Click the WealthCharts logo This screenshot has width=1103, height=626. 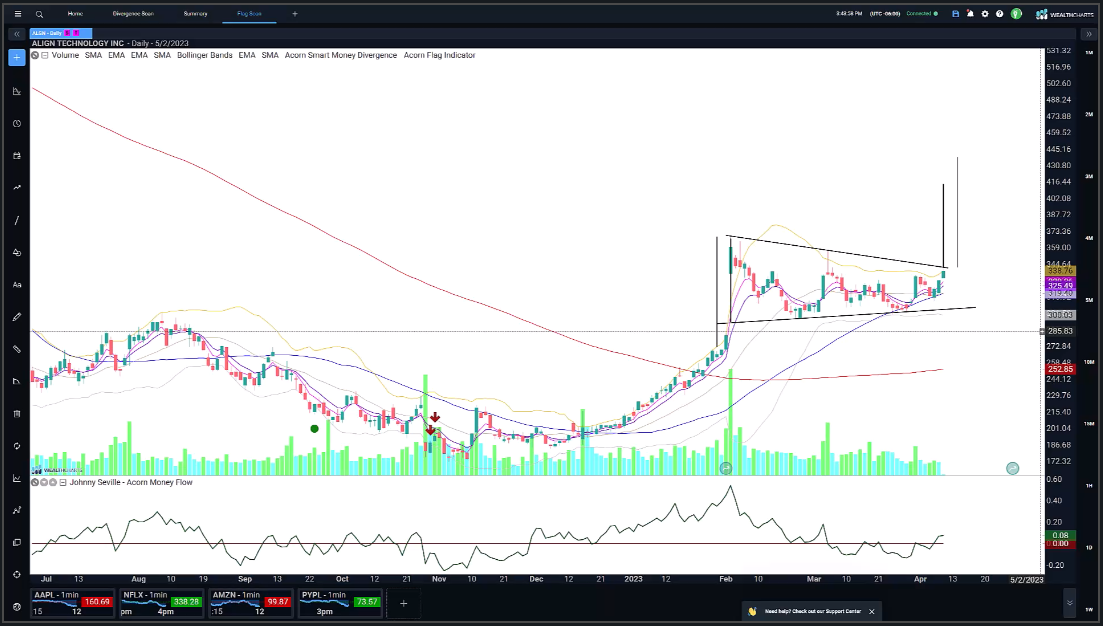(x=1064, y=14)
